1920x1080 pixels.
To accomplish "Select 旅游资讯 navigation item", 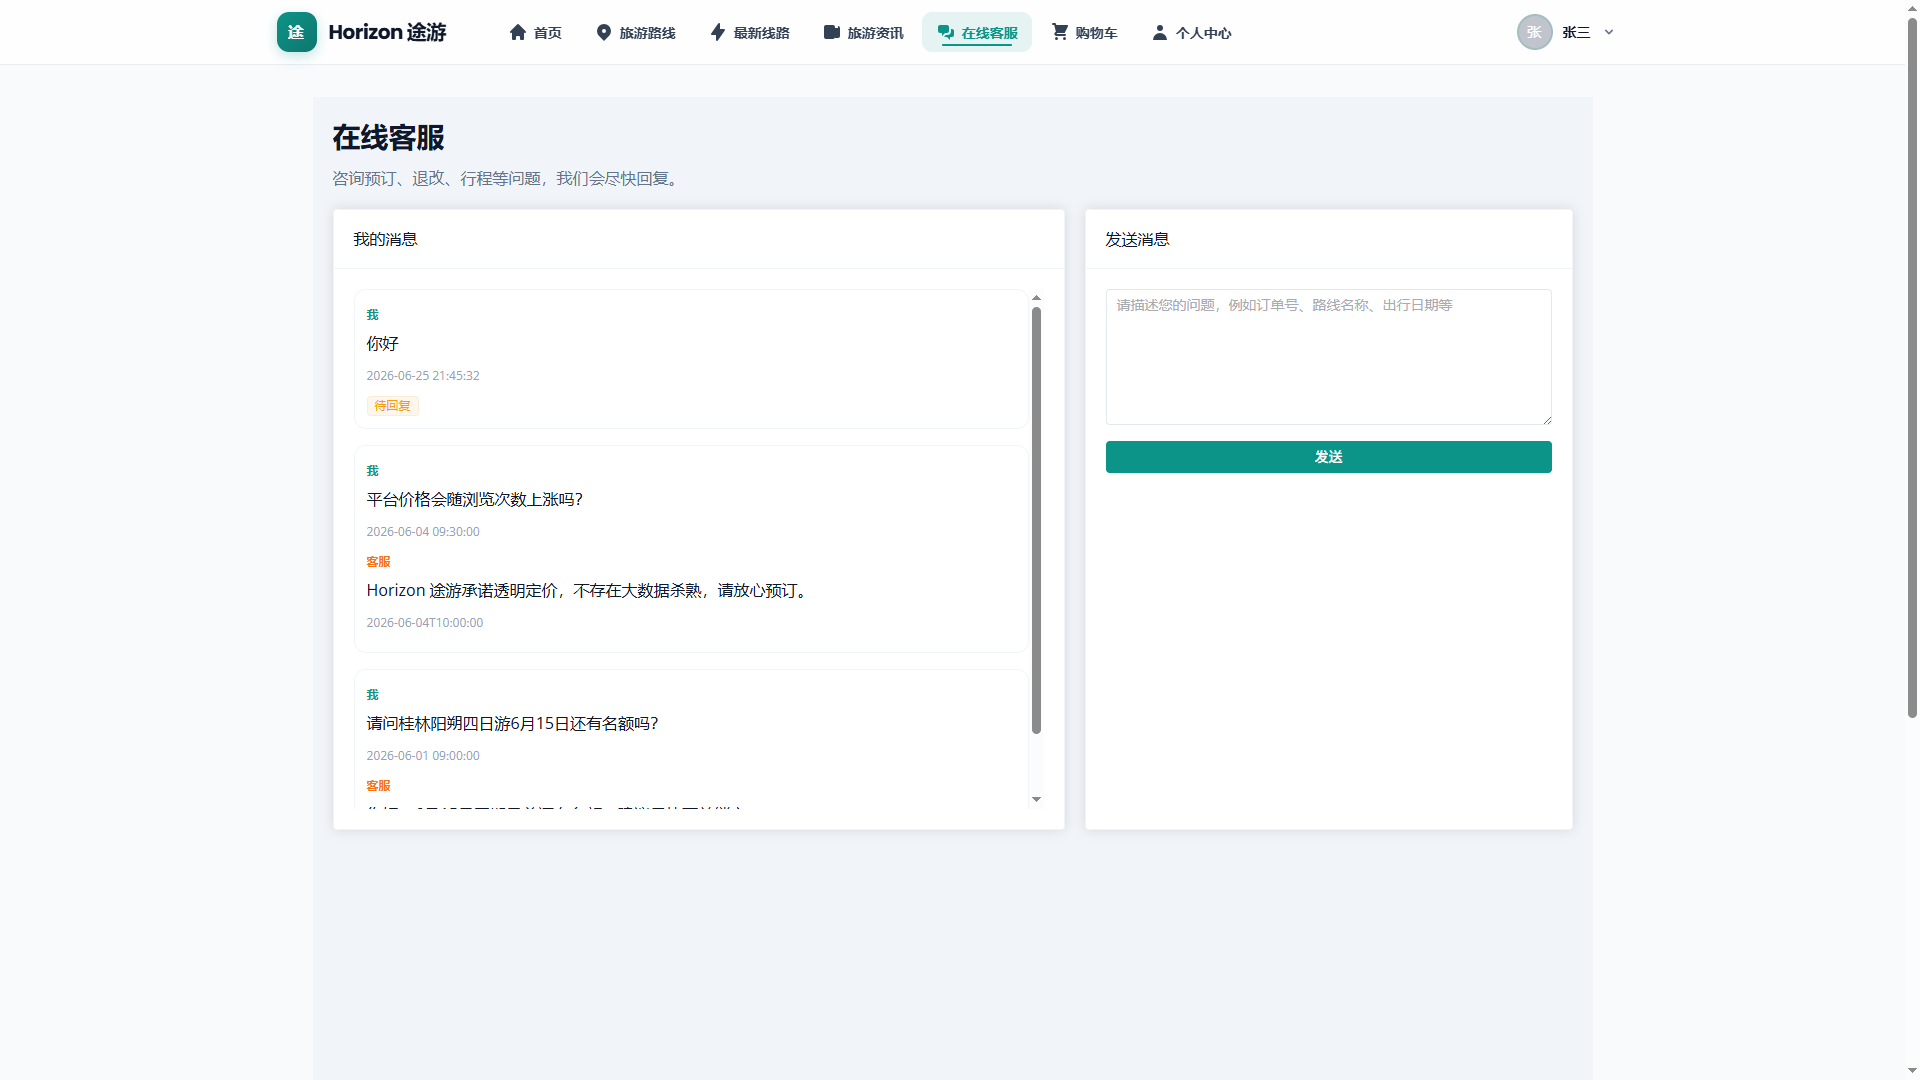I will pos(864,32).
